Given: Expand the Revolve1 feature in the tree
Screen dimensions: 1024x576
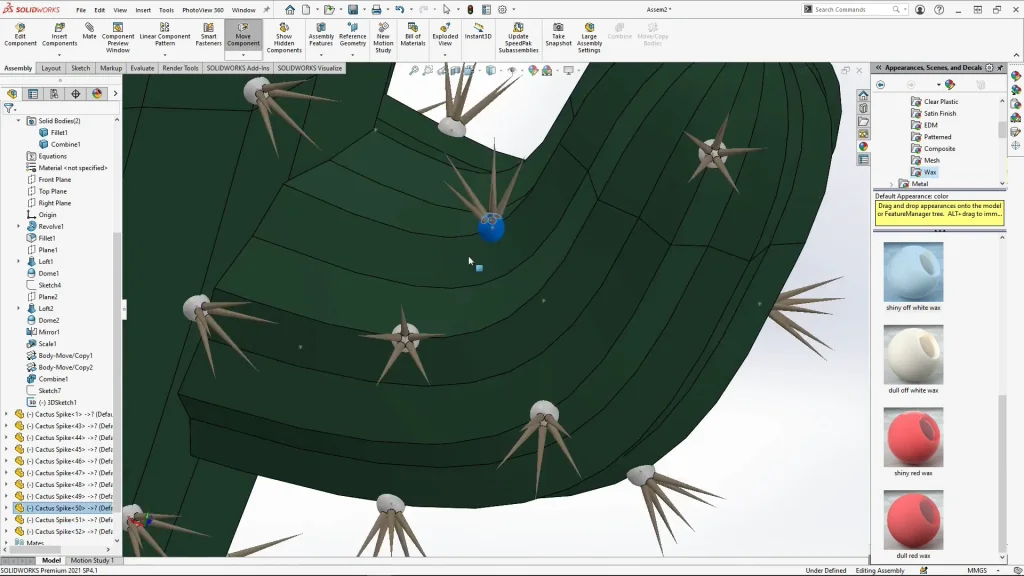Looking at the screenshot, I should tap(18, 227).
